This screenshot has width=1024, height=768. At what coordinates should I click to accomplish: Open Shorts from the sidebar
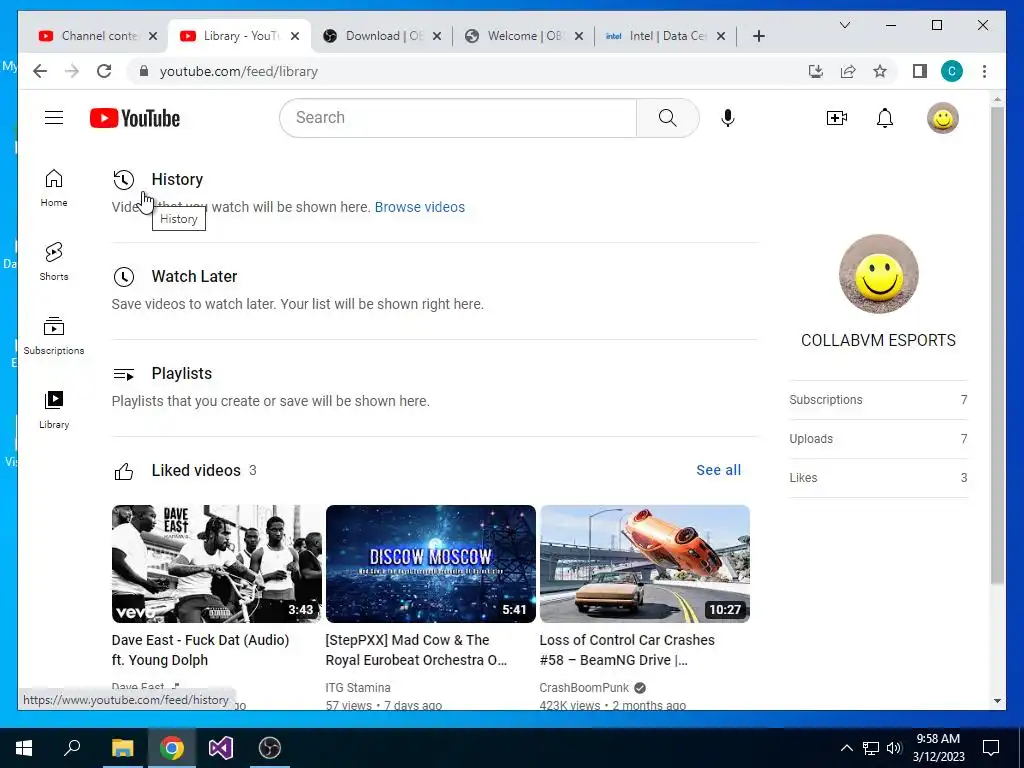click(54, 262)
